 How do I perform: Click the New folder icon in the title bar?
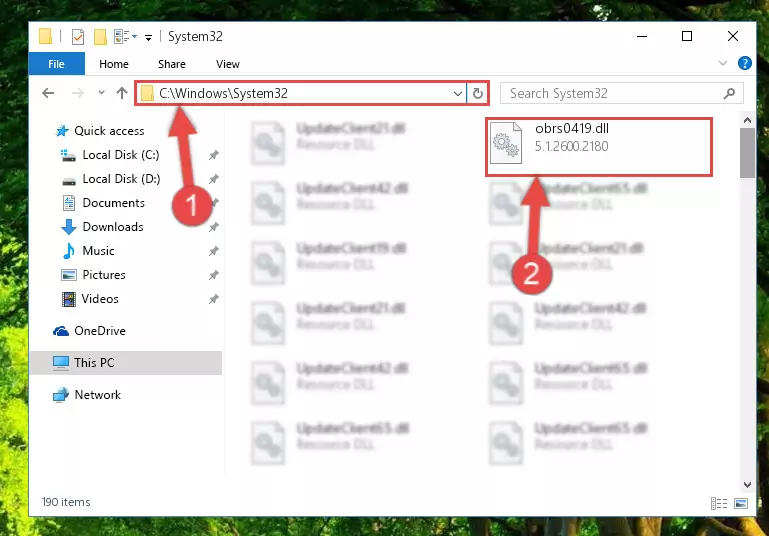coord(100,37)
